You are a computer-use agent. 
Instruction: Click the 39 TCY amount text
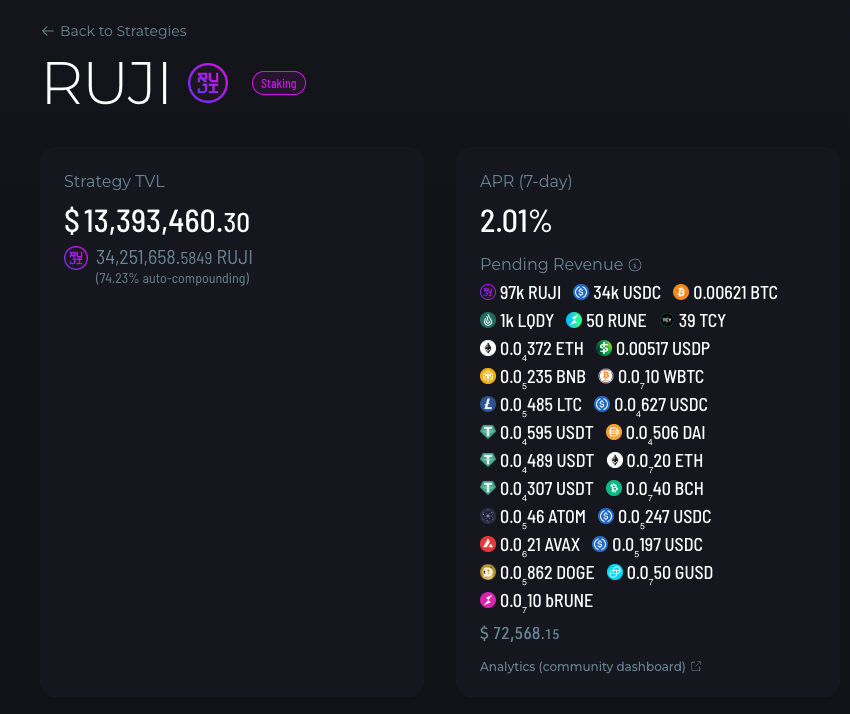pos(702,321)
